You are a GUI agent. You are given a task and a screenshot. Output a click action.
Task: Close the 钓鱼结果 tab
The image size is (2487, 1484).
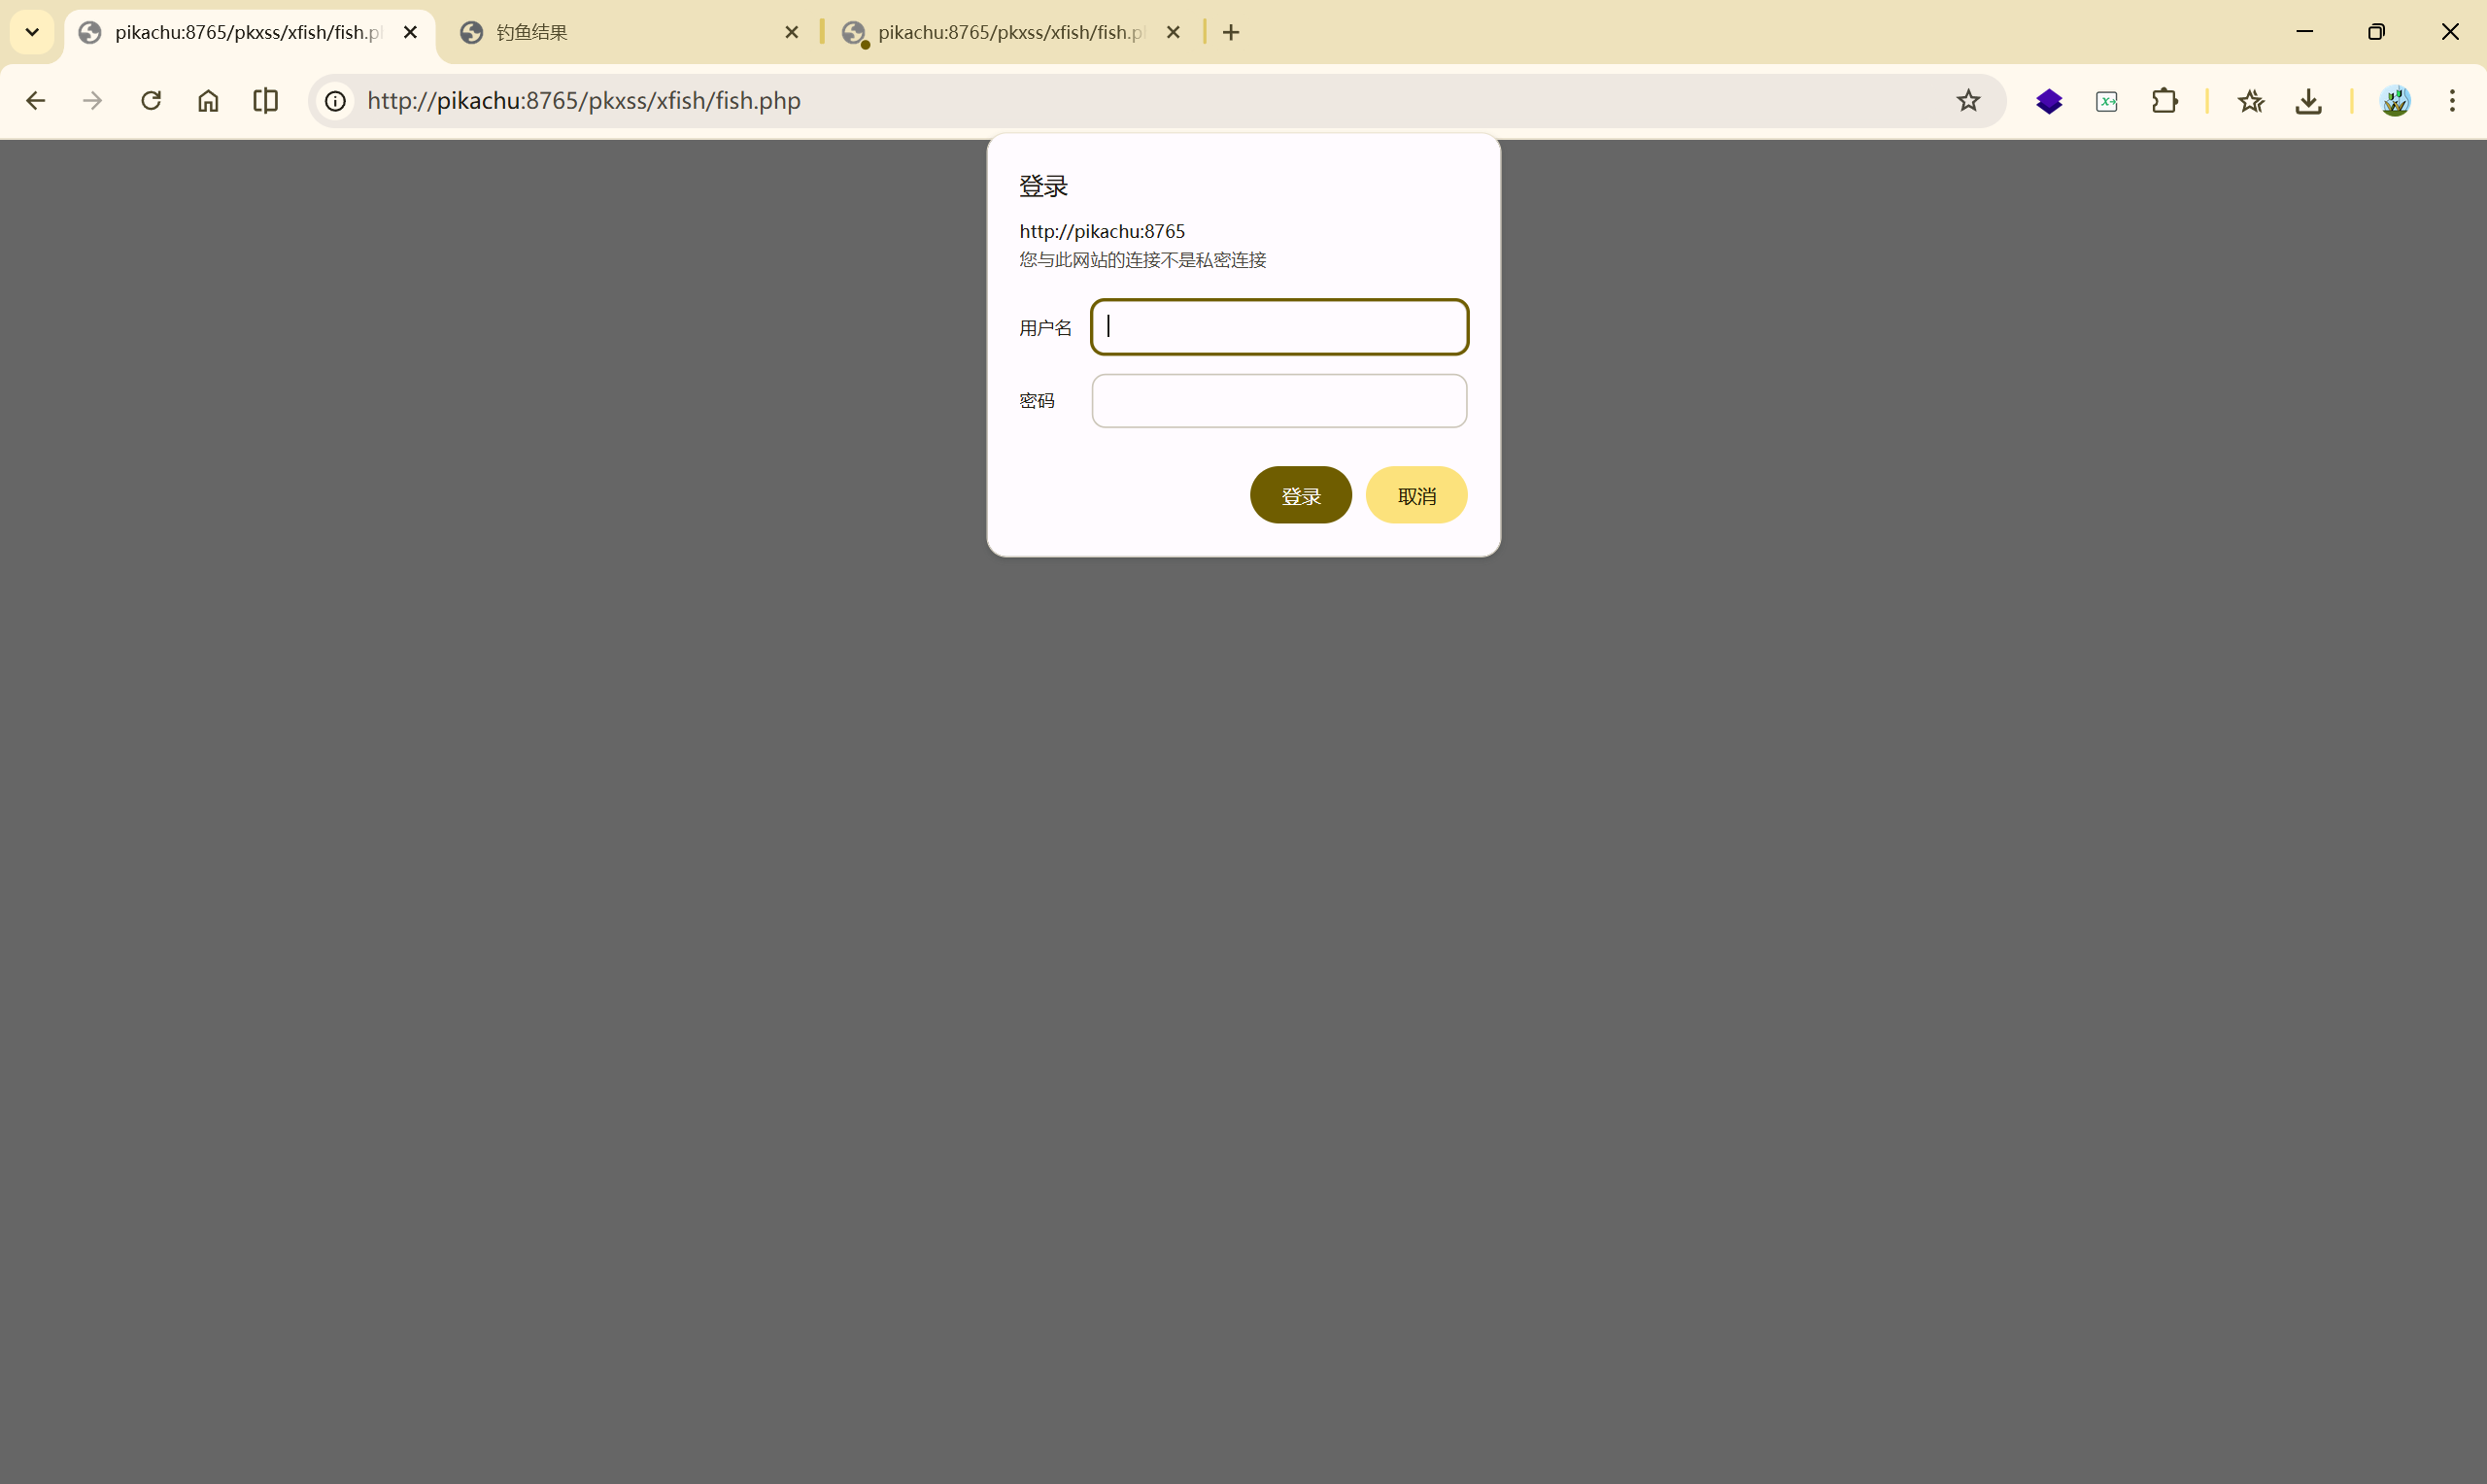pos(791,32)
